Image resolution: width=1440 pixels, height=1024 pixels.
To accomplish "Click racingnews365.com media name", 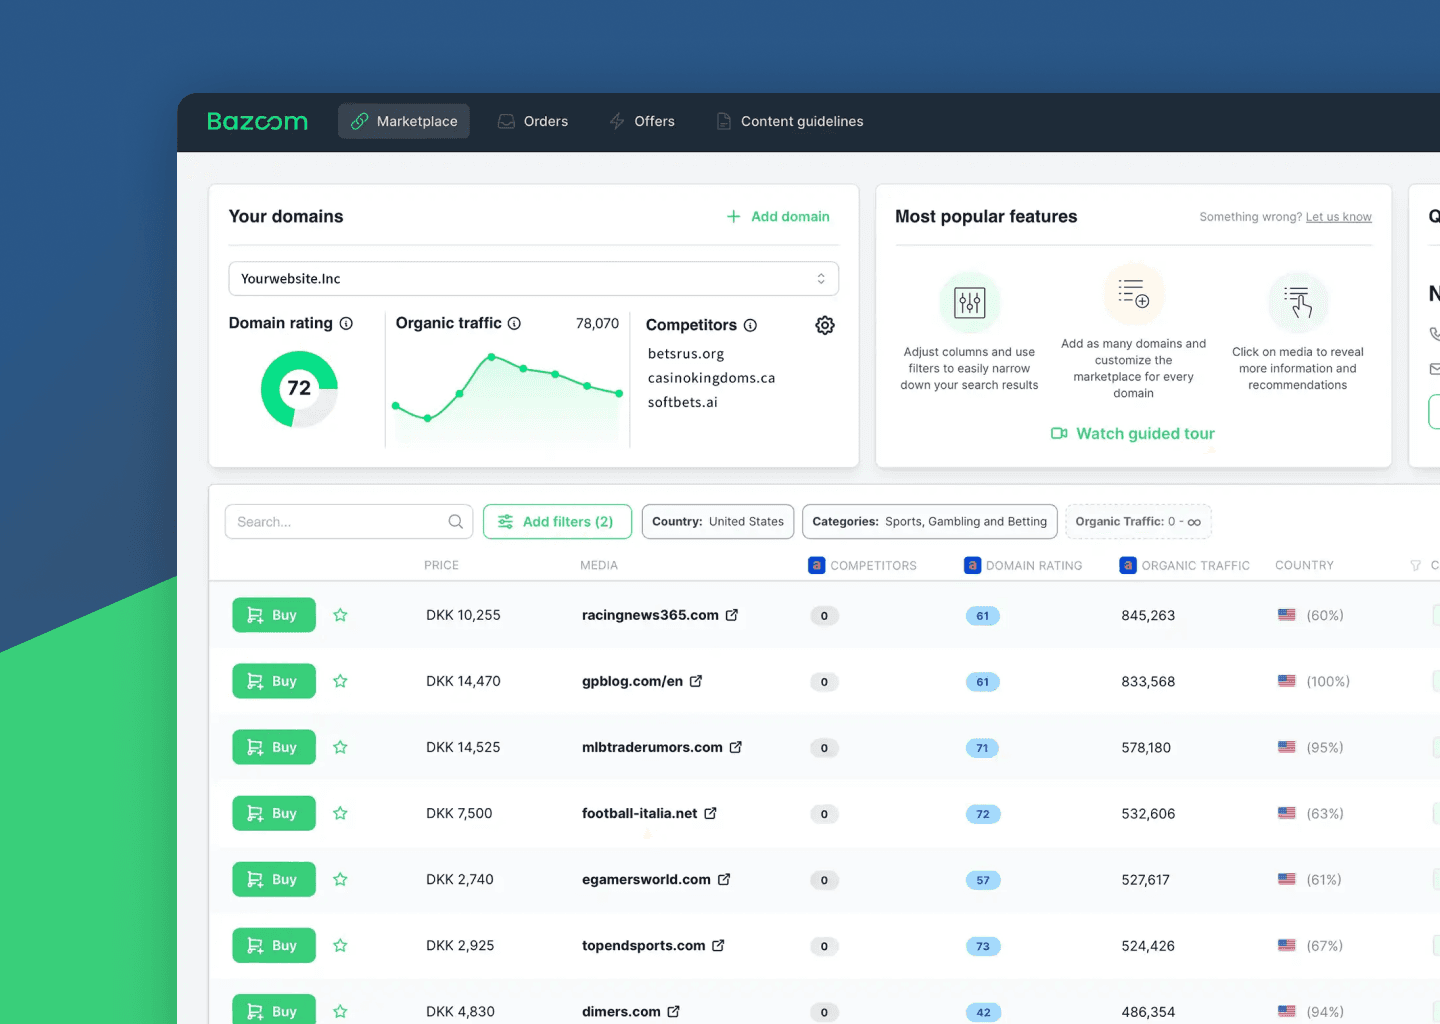I will point(650,615).
